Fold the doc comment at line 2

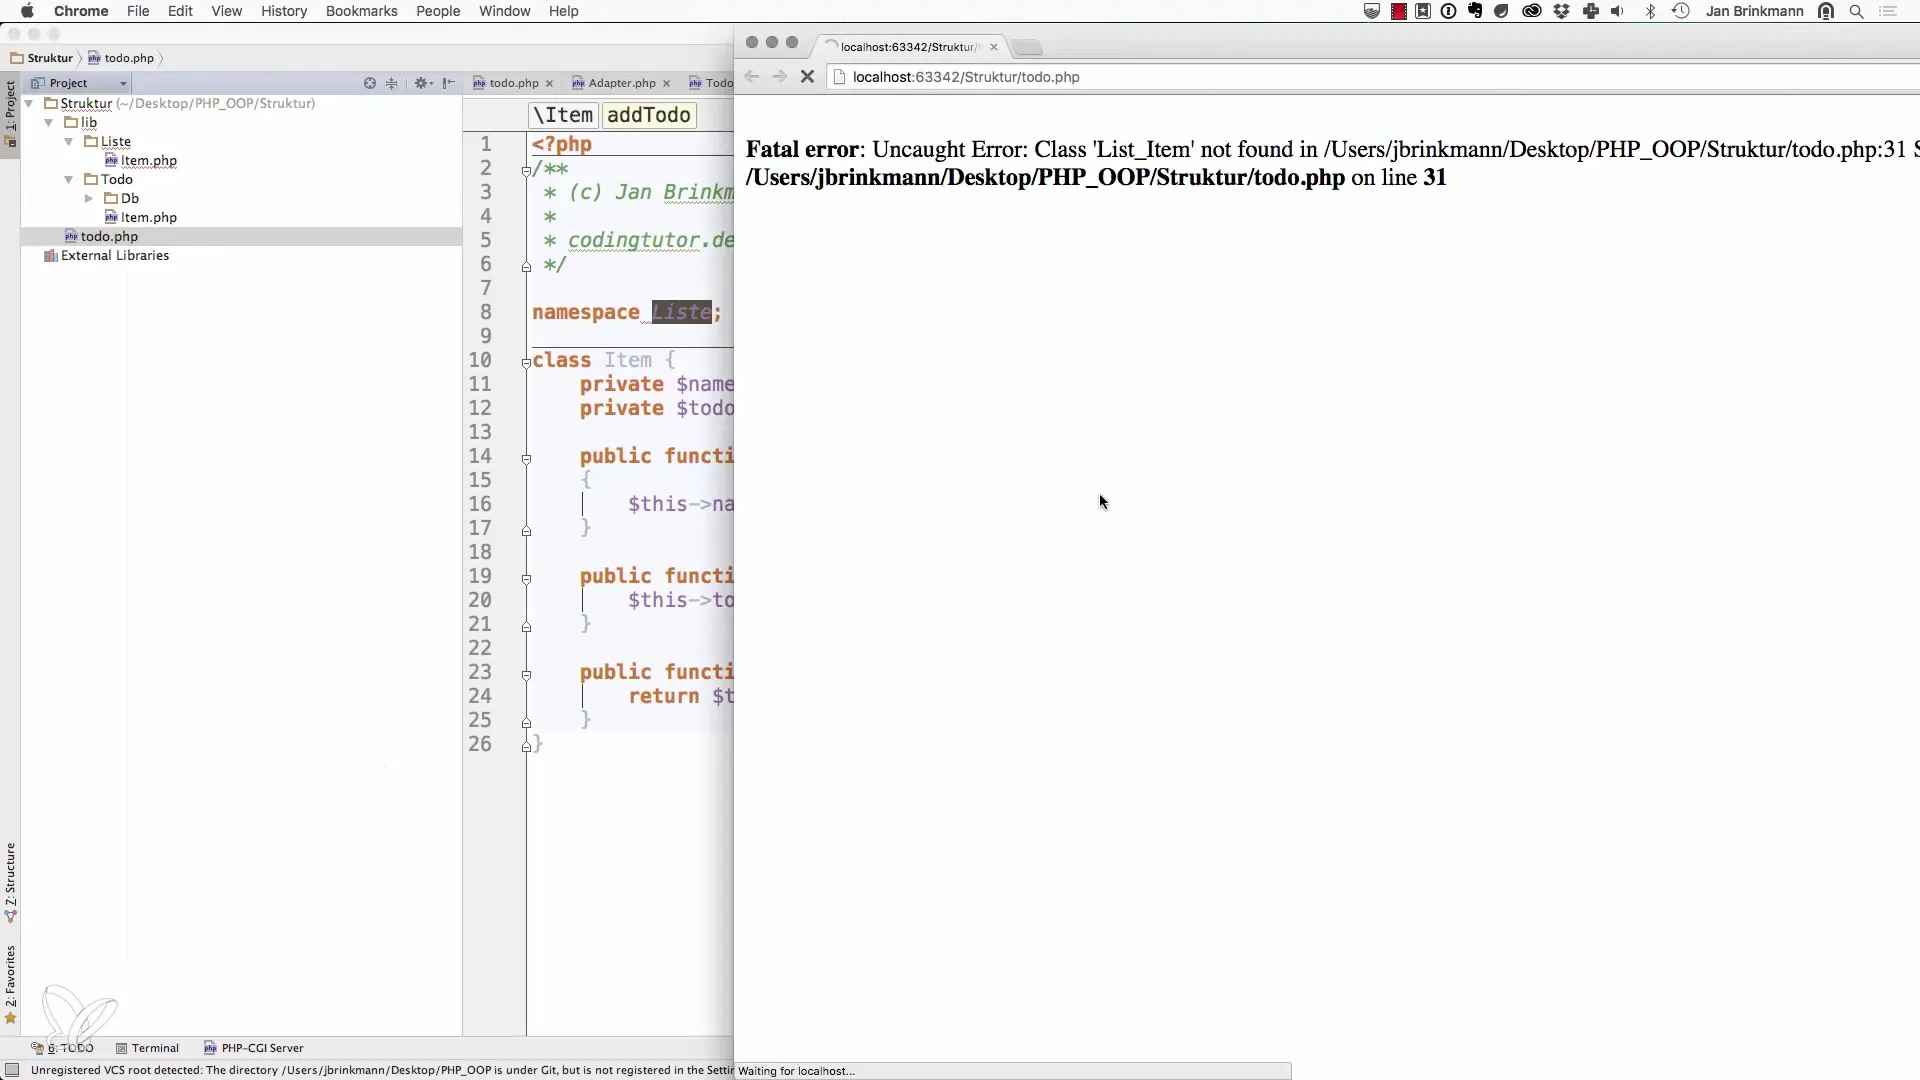point(526,170)
